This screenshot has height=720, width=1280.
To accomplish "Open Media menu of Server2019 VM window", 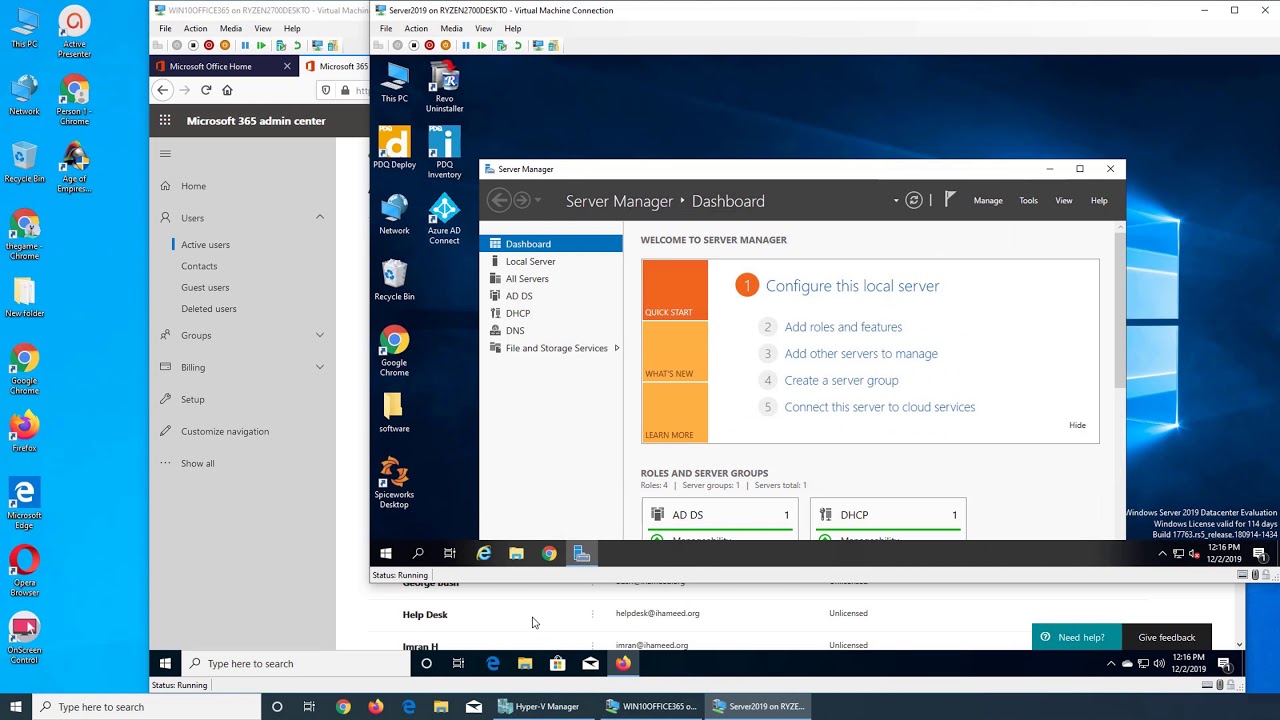I will click(x=451, y=28).
